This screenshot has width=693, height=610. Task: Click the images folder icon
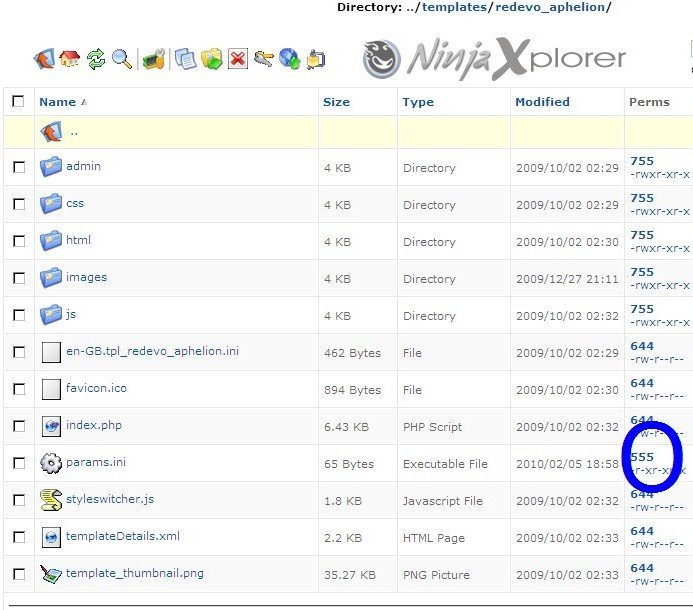tap(51, 278)
